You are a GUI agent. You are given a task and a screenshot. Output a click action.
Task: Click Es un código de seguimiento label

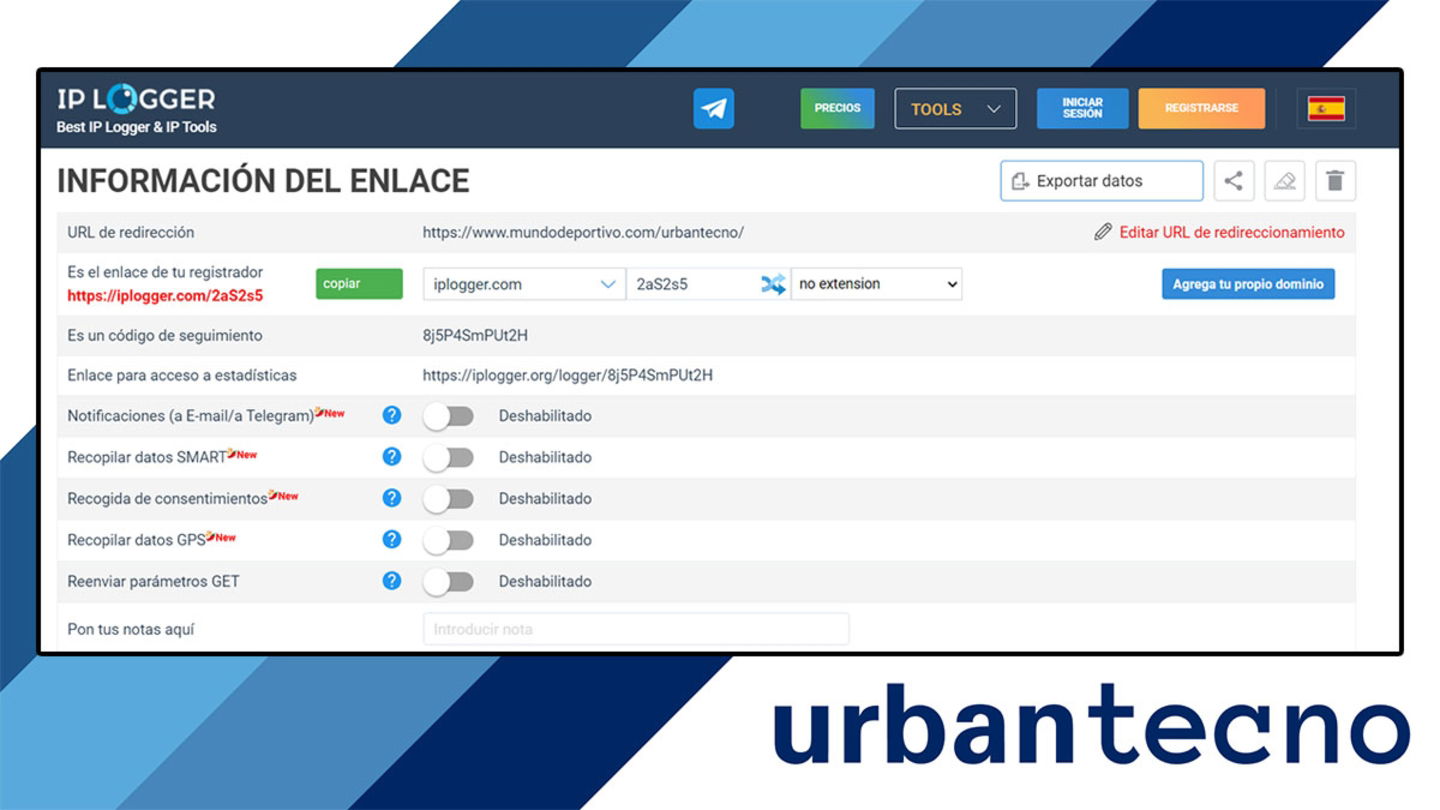coord(165,336)
